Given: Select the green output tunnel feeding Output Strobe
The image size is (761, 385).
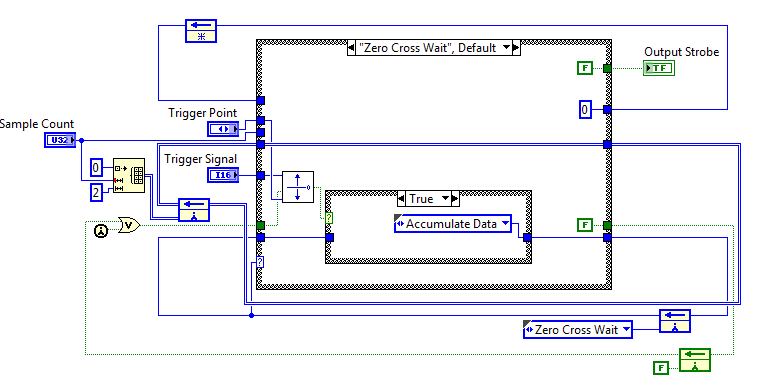Looking at the screenshot, I should pos(607,68).
